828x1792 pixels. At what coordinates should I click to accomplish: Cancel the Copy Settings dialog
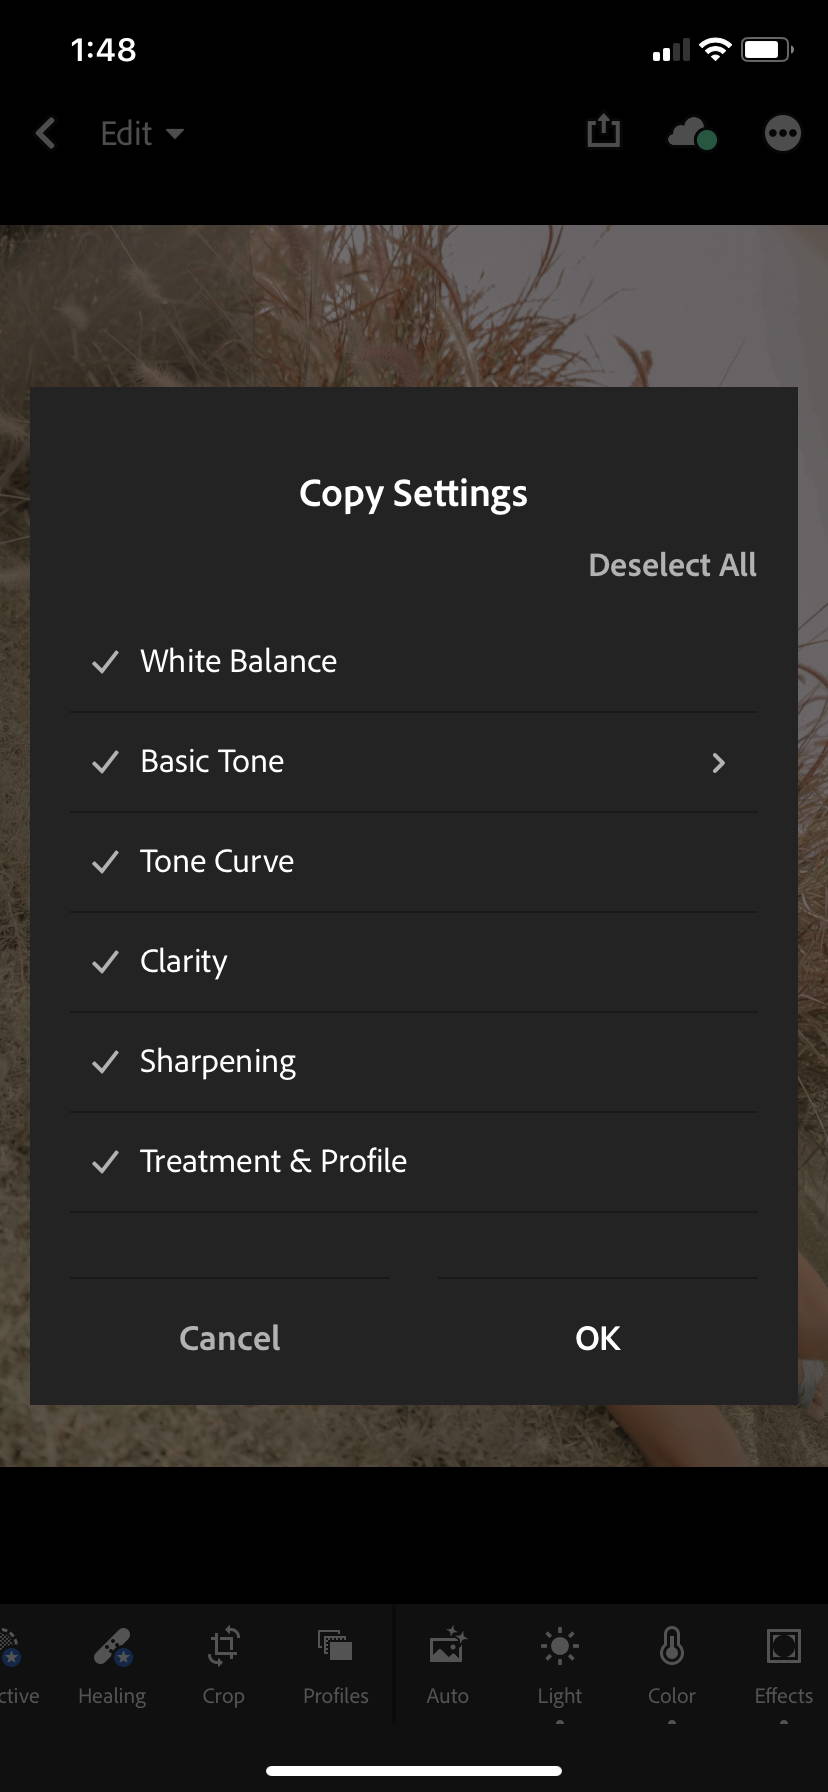[x=229, y=1338]
